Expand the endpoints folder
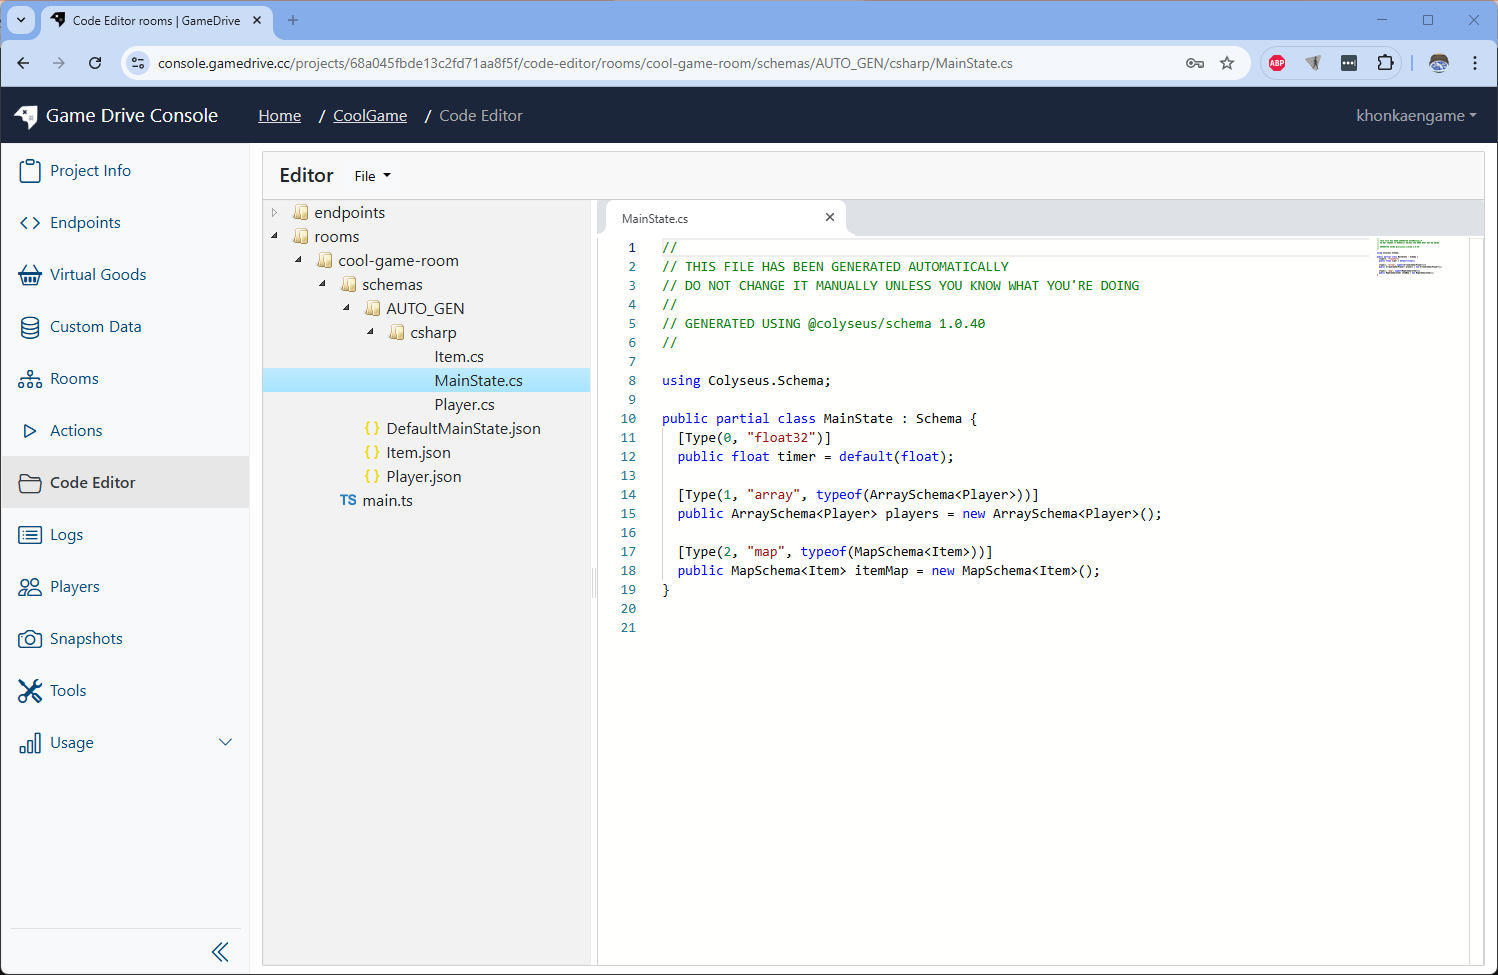Screen dimensions: 1498x975 click(x=275, y=212)
